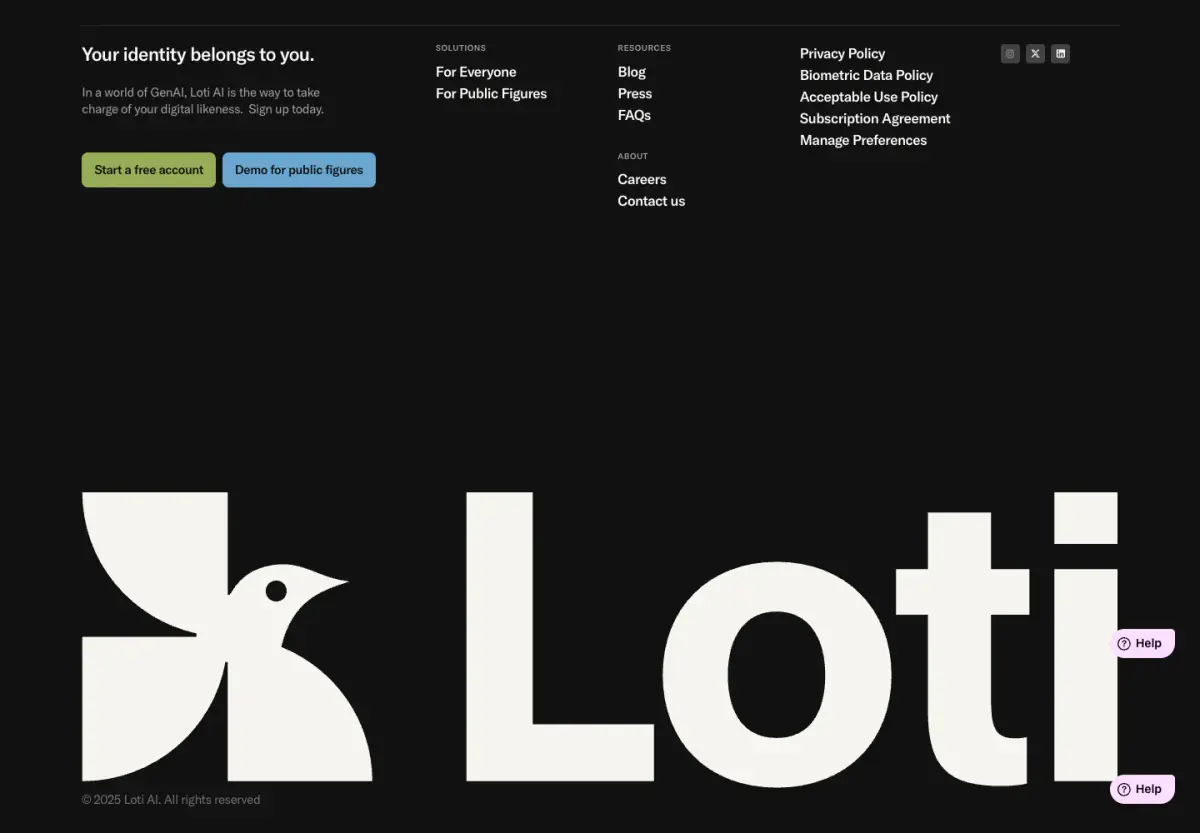The image size is (1200, 833).
Task: Open Manage Preferences
Action: (863, 141)
